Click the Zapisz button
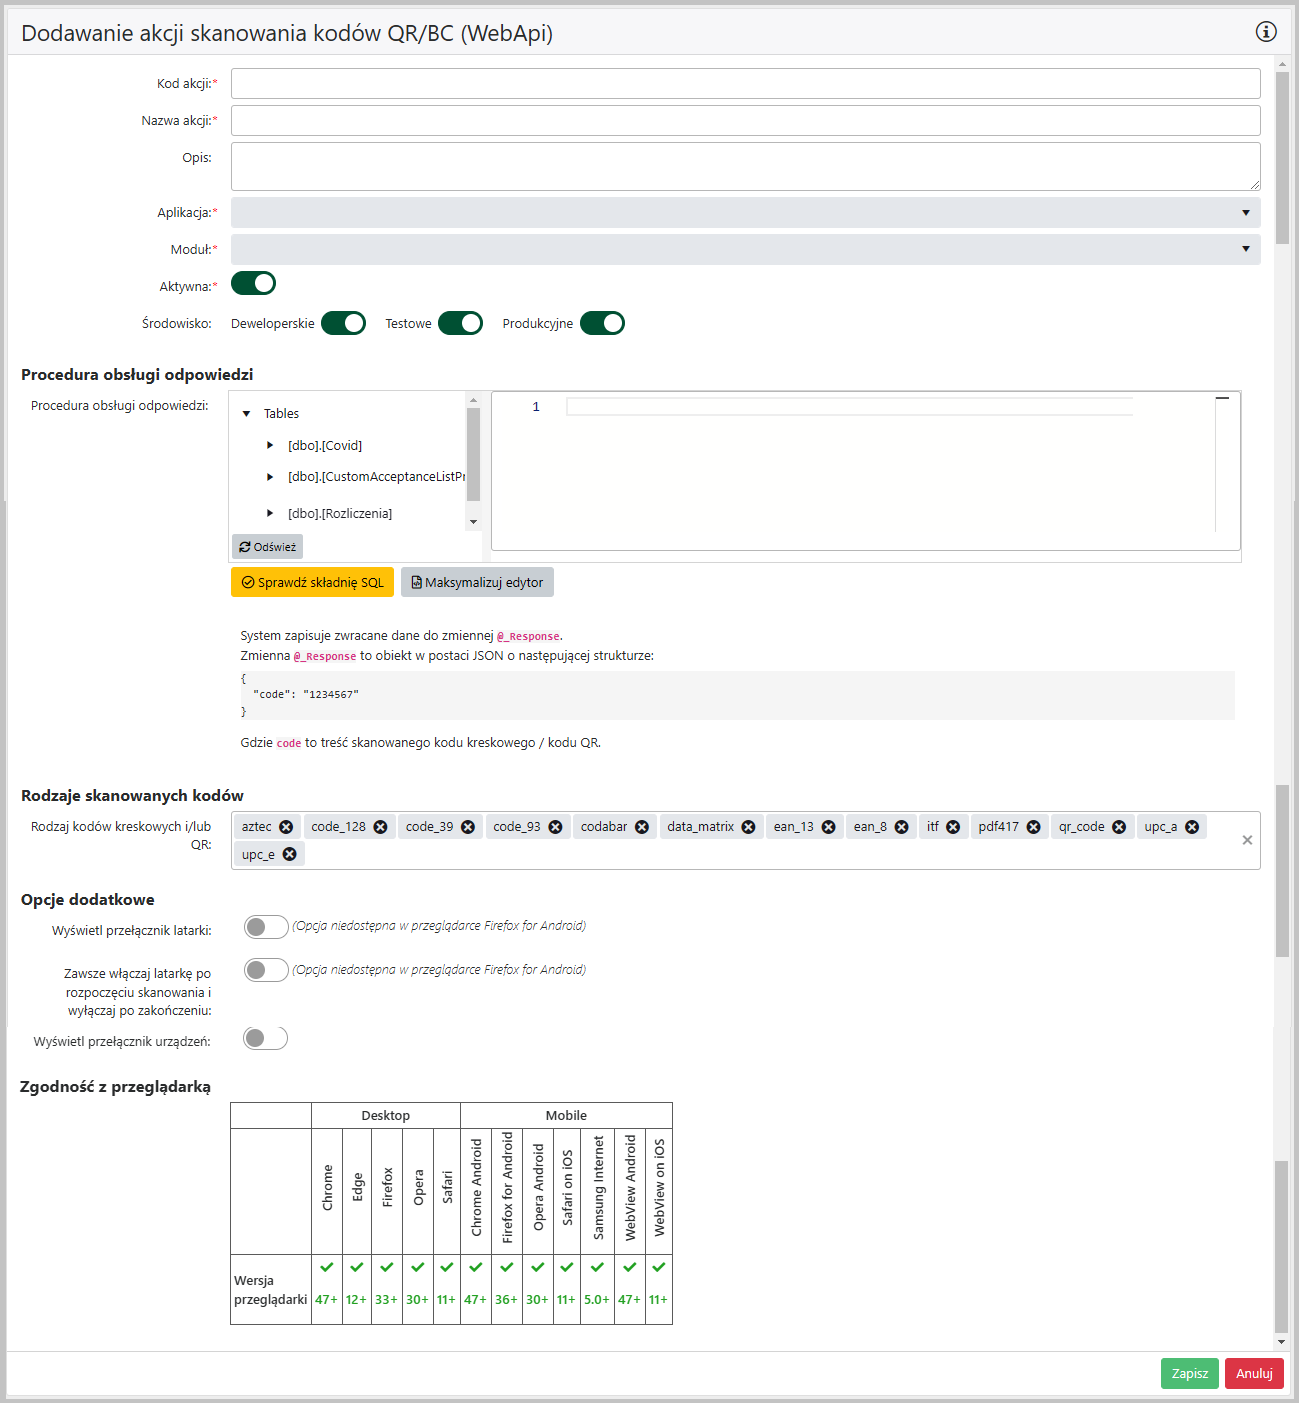1299x1403 pixels. pos(1189,1373)
